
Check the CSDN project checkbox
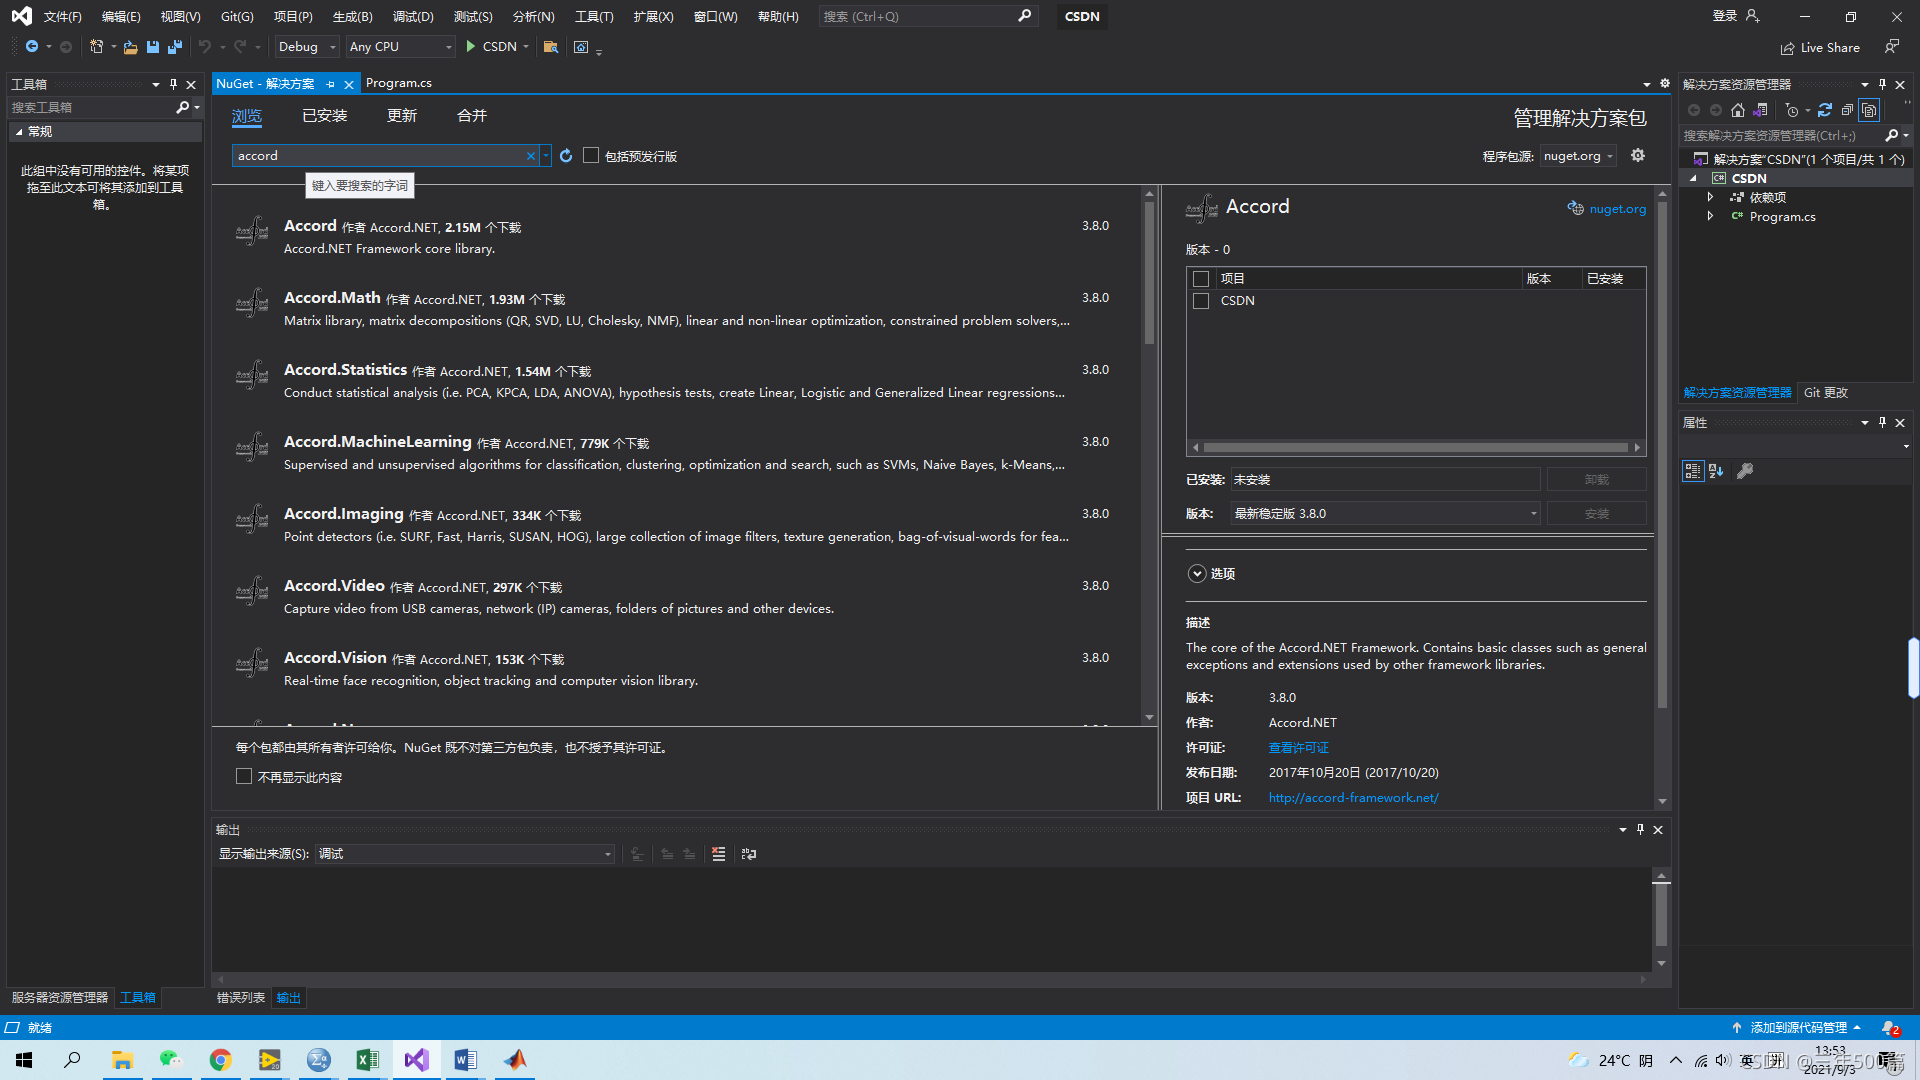click(1201, 301)
